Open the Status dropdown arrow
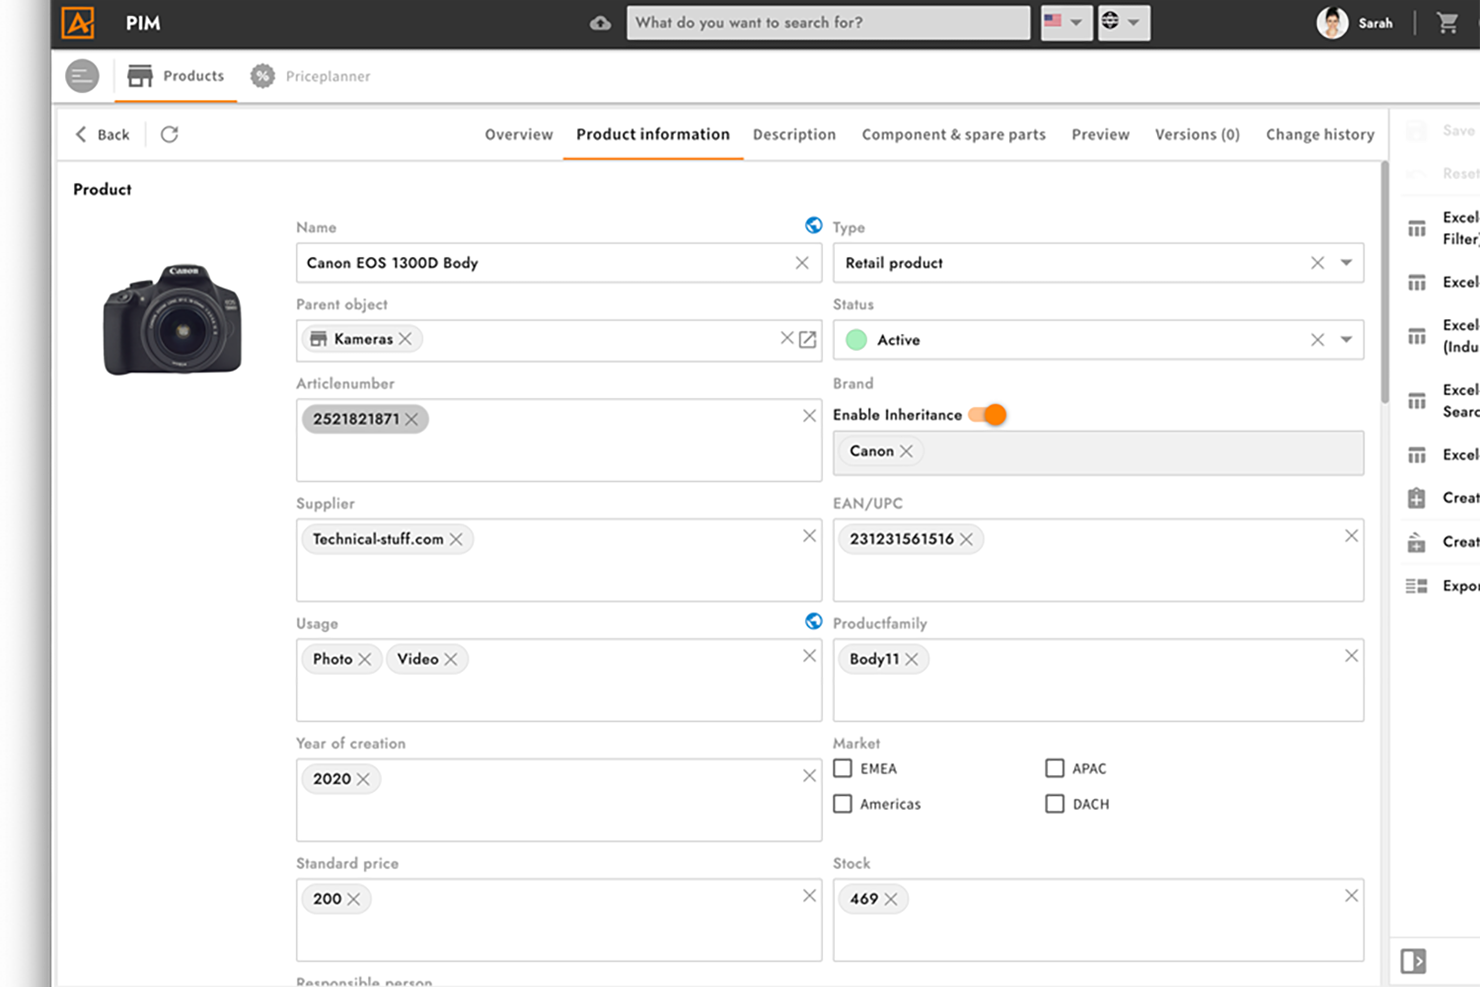The height and width of the screenshot is (987, 1480). pos(1346,340)
